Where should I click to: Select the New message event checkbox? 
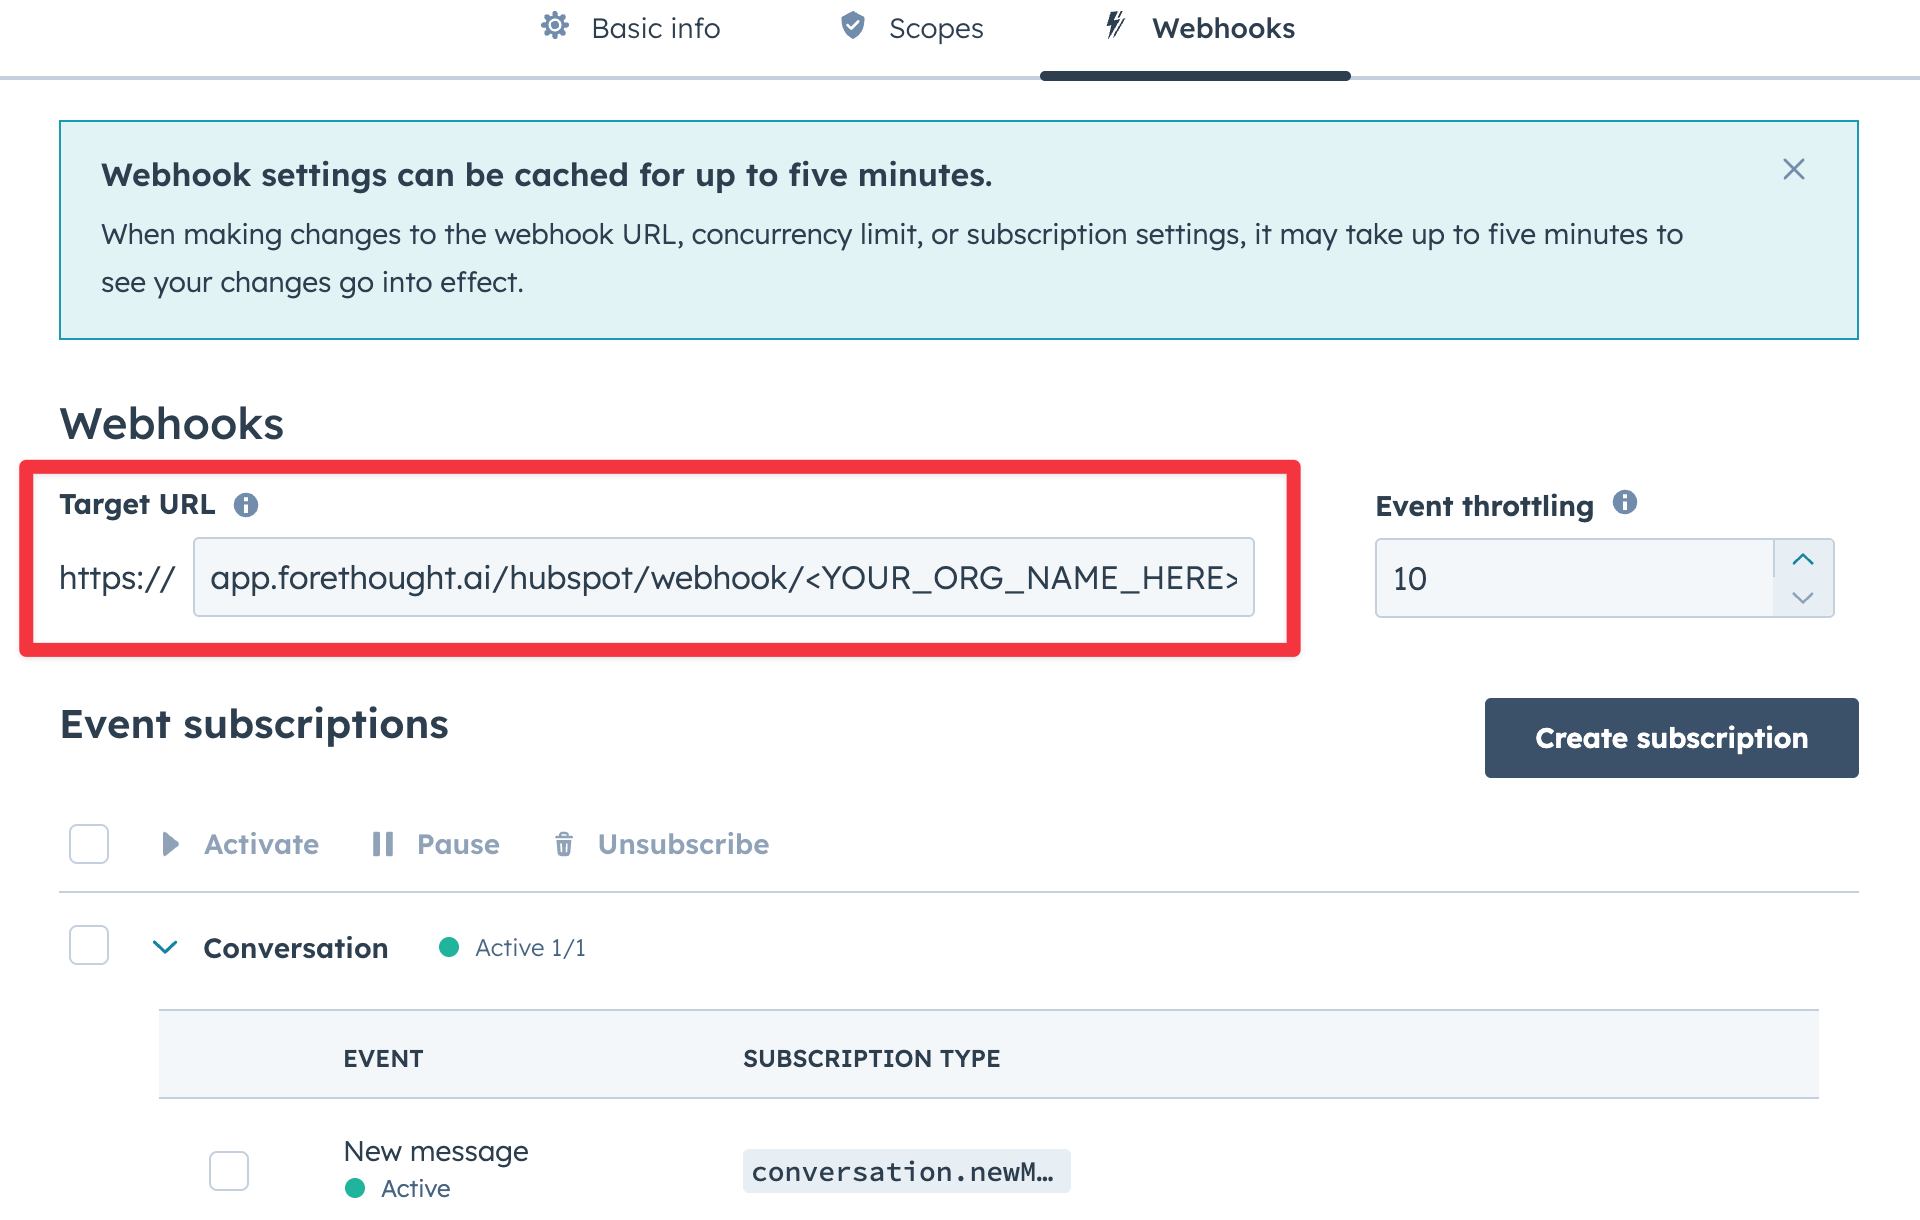229,1170
